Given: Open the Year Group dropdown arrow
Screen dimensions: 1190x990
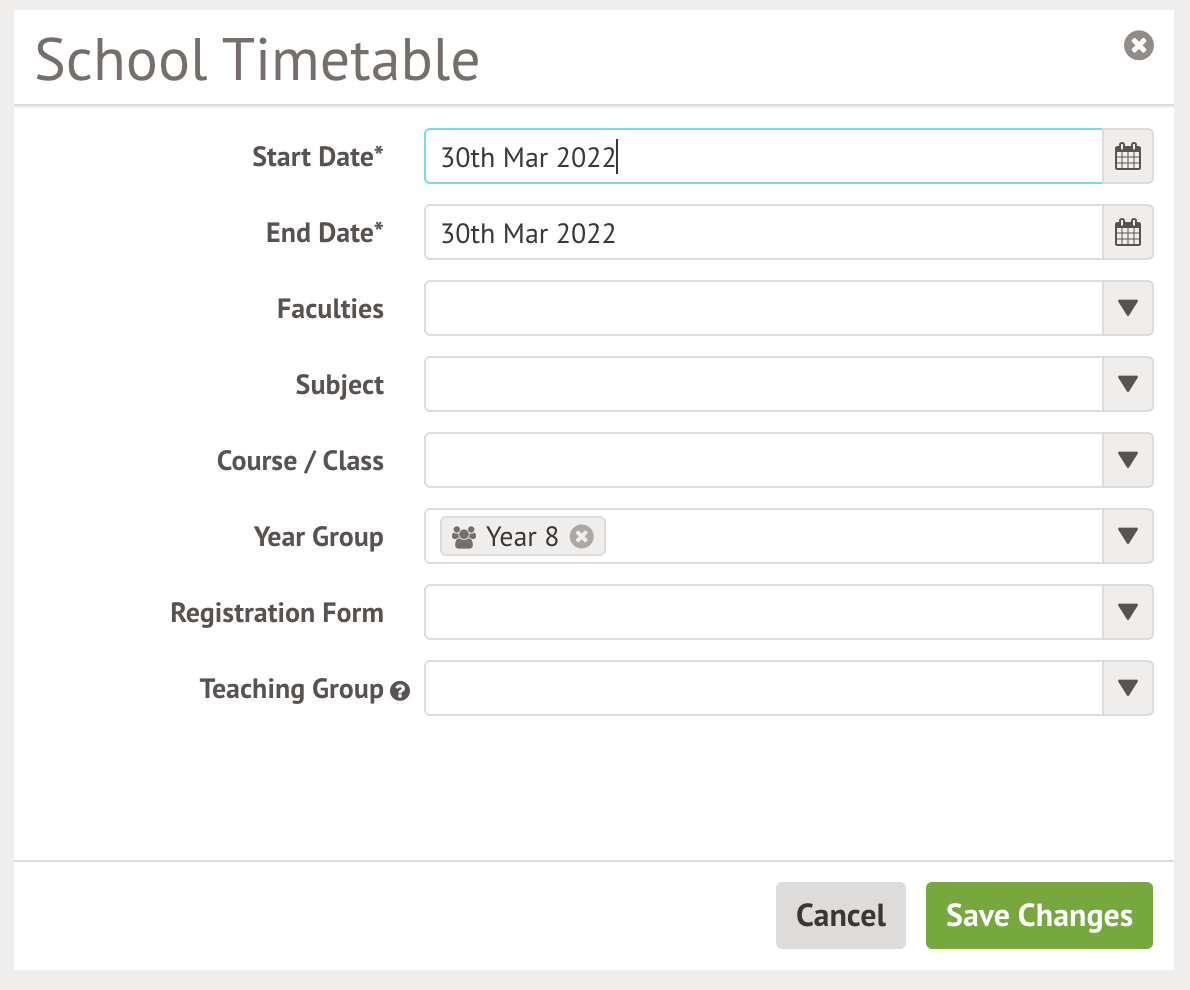Looking at the screenshot, I should pos(1128,536).
